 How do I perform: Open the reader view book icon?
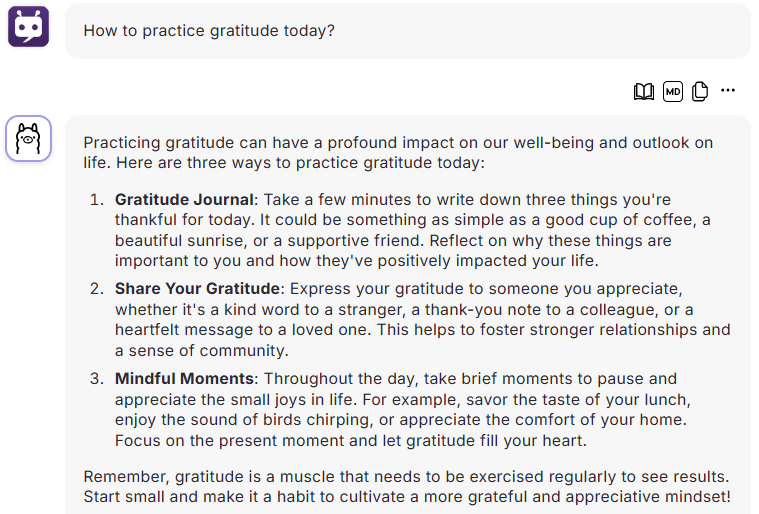coord(643,91)
